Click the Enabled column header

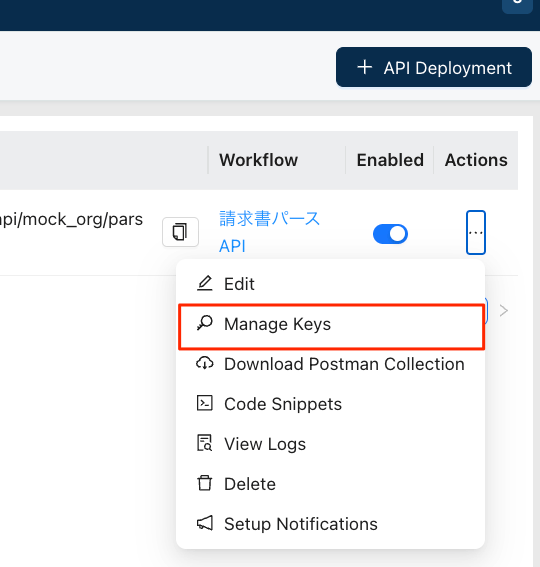click(x=390, y=160)
